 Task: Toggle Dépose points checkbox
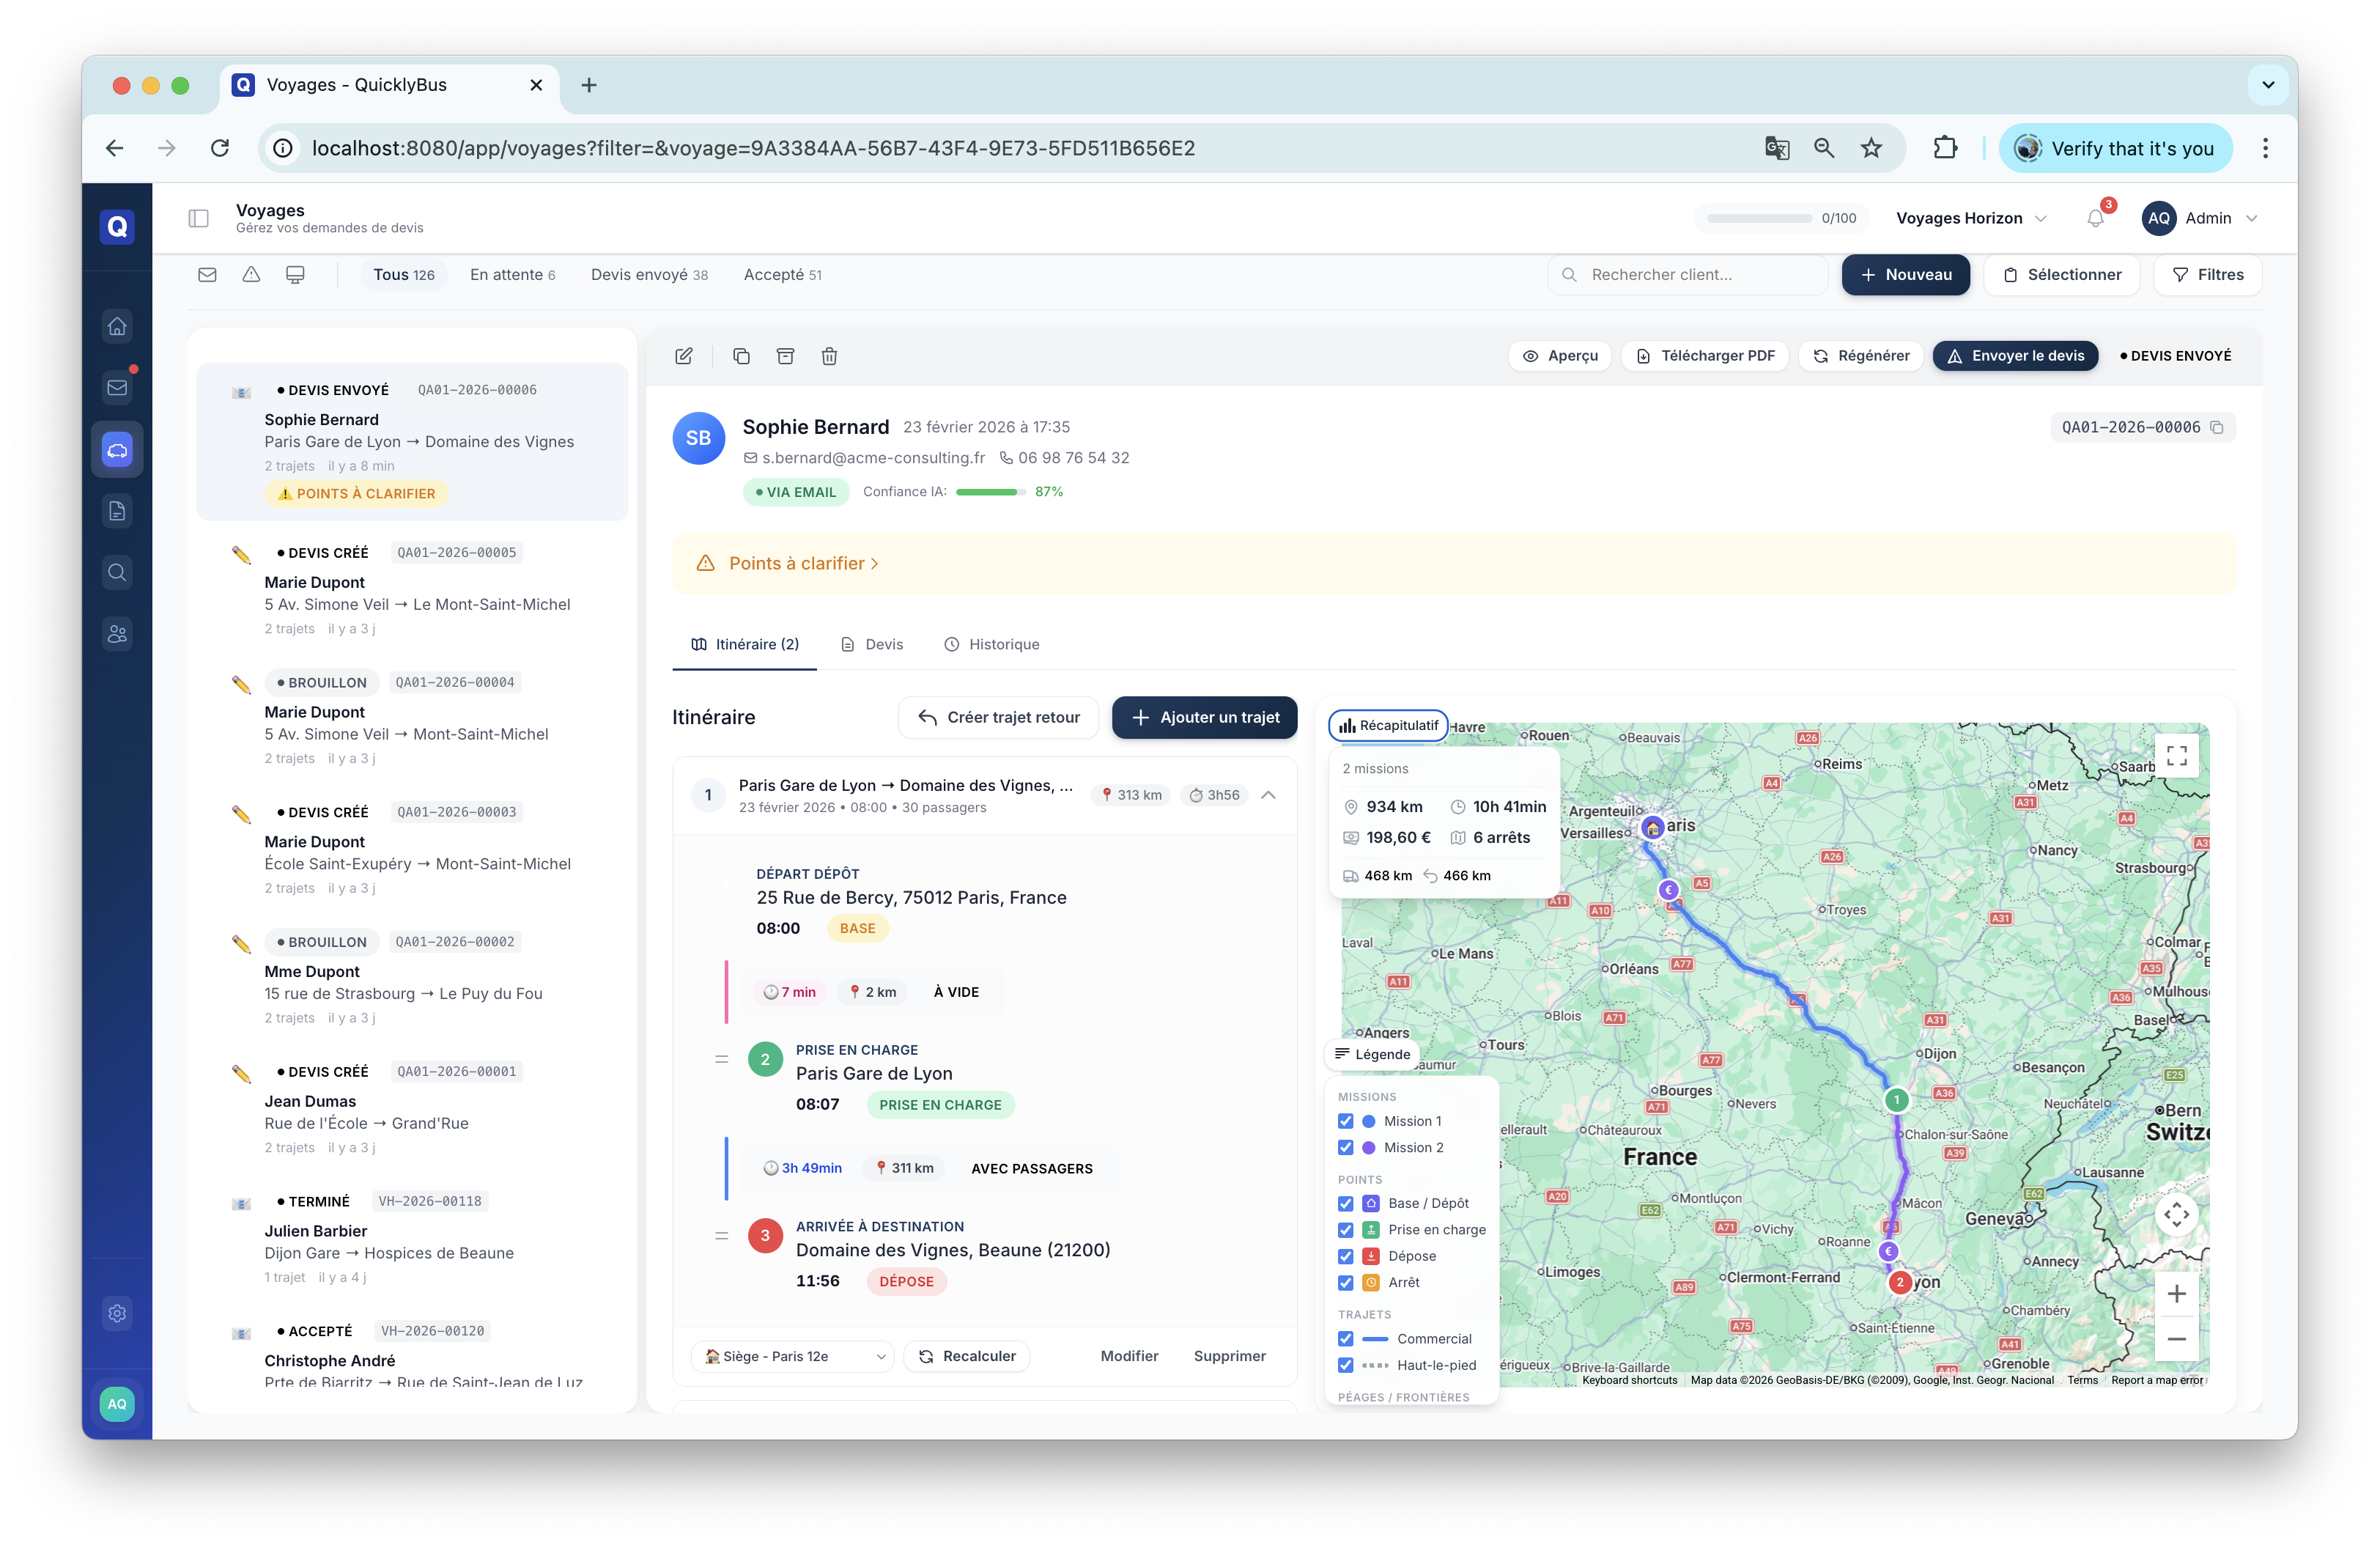pos(1346,1256)
